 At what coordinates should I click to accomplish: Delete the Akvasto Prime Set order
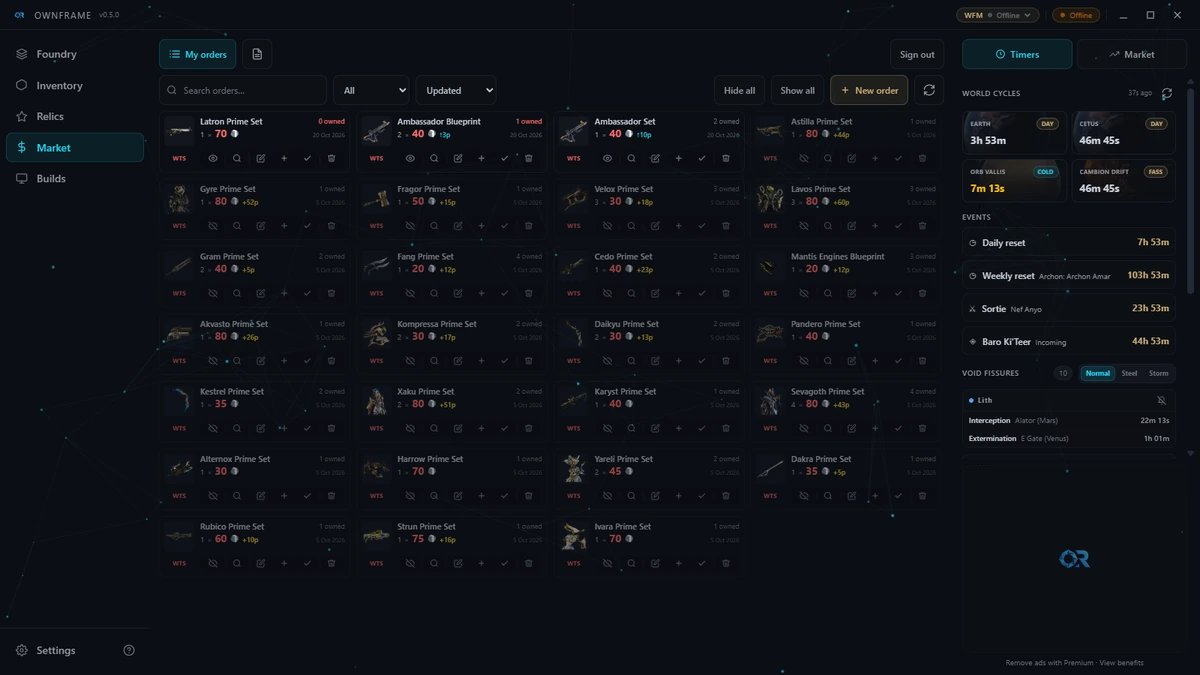tap(331, 361)
